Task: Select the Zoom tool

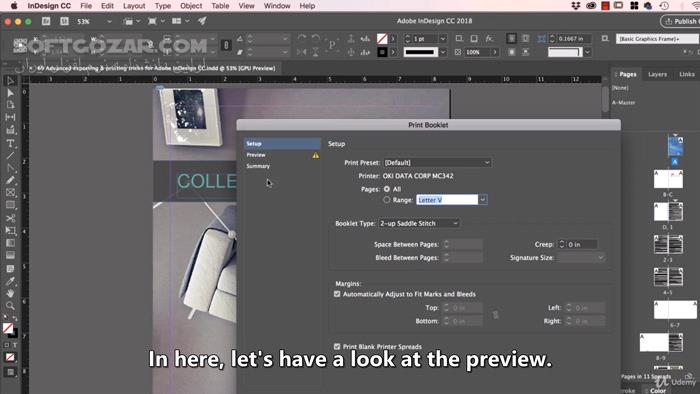Action: [10, 306]
